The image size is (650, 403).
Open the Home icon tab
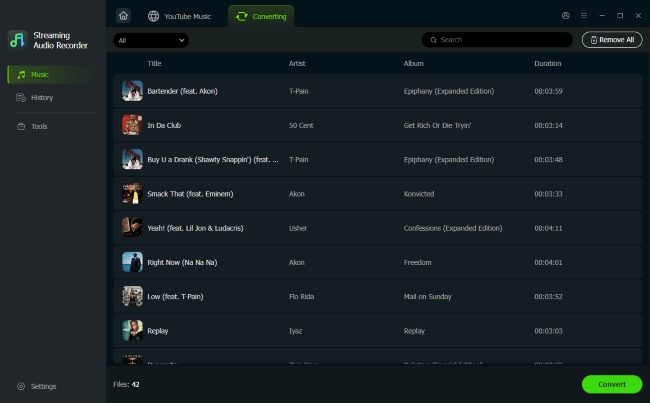[x=124, y=16]
